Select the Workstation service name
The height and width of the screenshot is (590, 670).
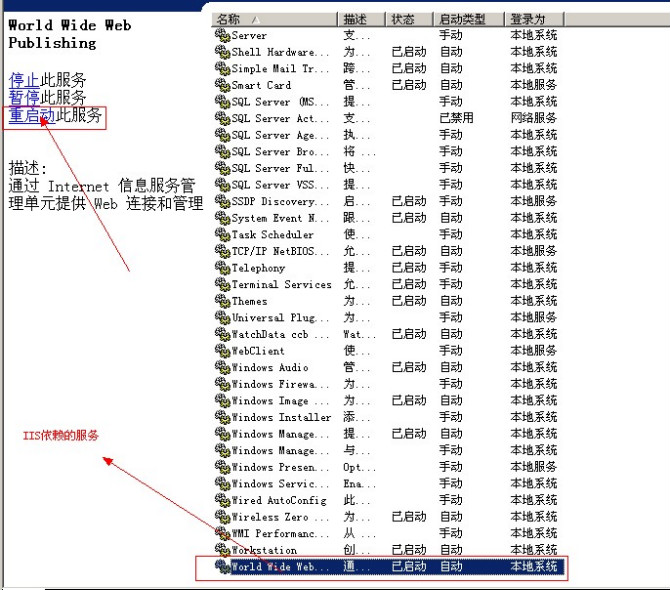pos(264,550)
